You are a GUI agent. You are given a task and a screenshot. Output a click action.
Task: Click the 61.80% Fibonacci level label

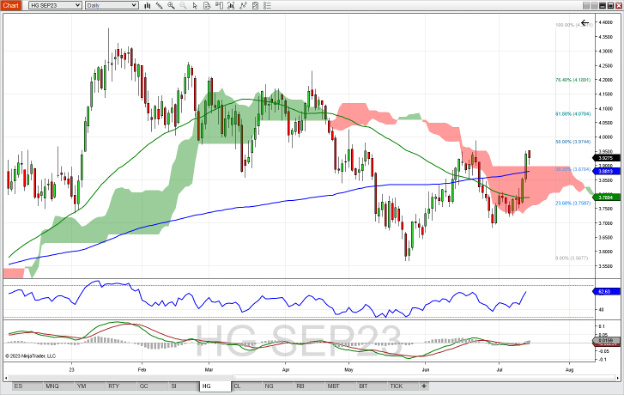(573, 114)
